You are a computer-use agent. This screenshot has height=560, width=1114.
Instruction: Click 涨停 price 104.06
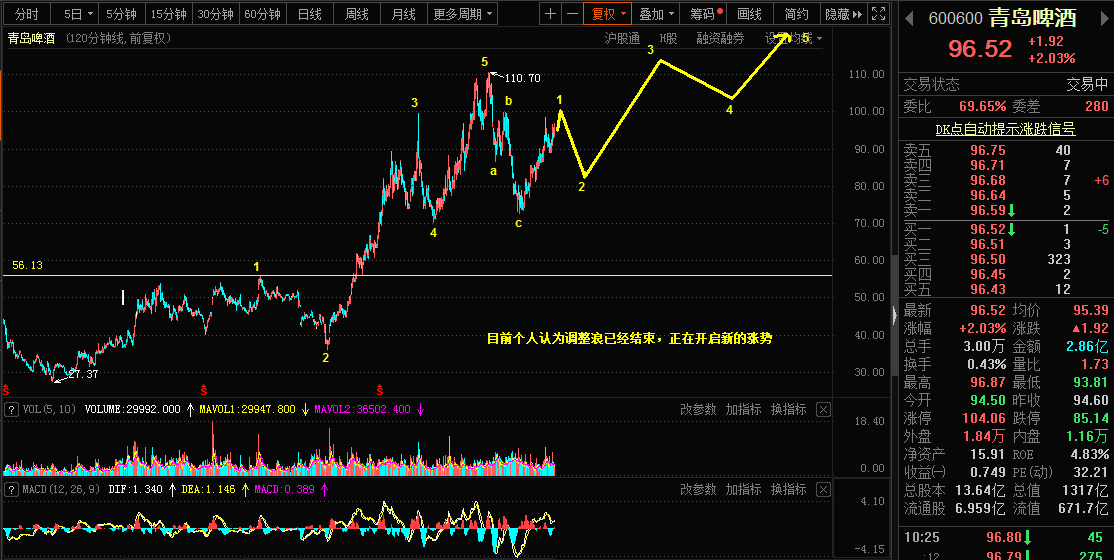pyautogui.click(x=983, y=418)
